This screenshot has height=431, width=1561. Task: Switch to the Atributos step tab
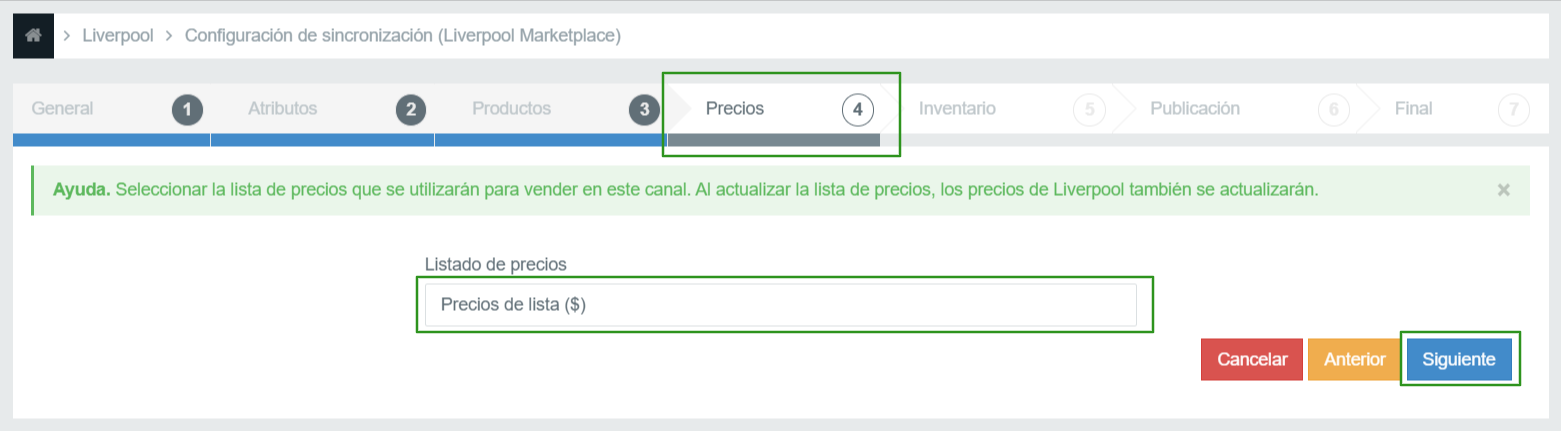(x=323, y=109)
